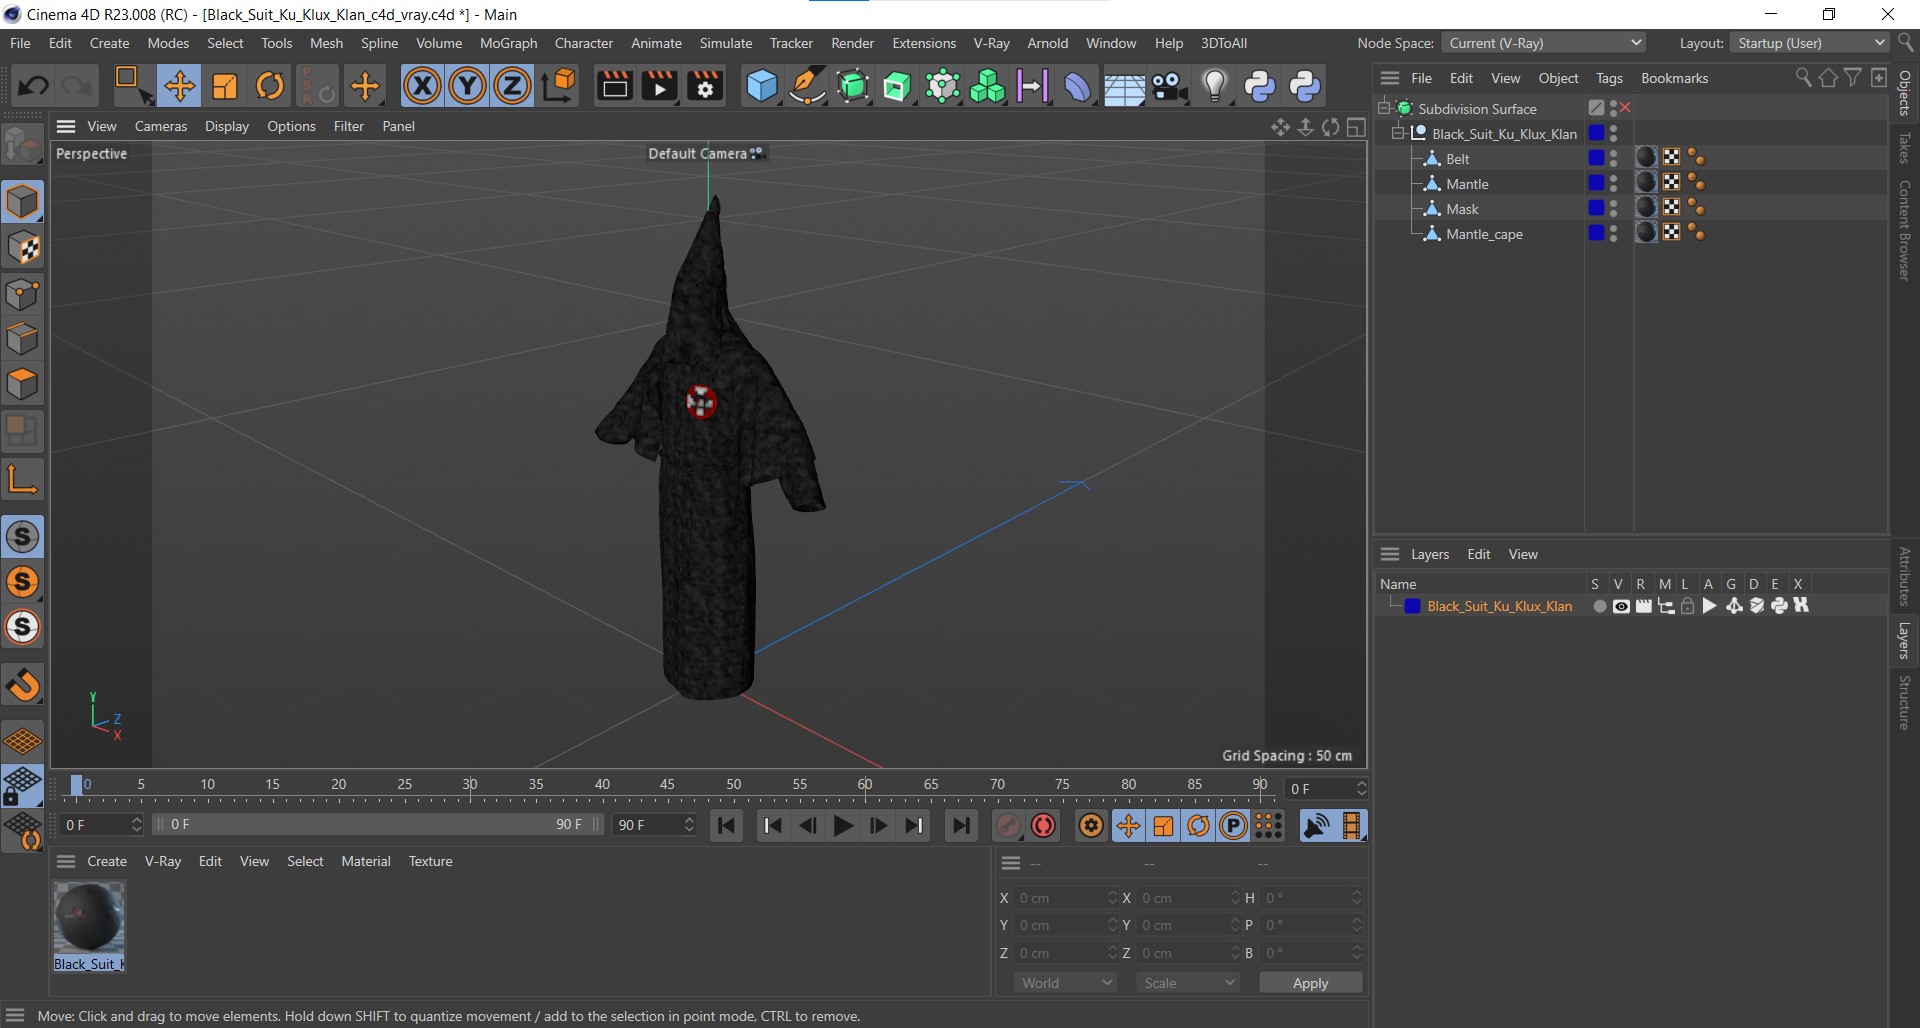Open Edit Render Settings
The height and width of the screenshot is (1028, 1920).
coord(705,86)
